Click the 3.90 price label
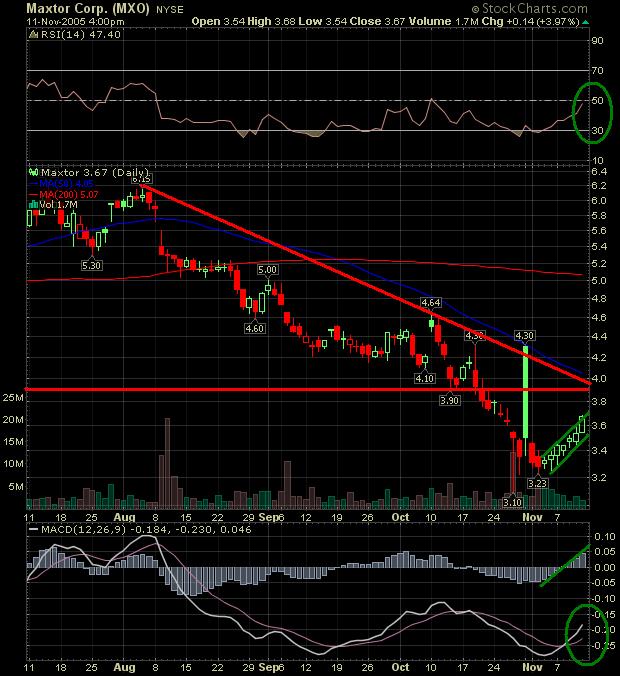Screen dimensions: 620x676 coord(450,401)
